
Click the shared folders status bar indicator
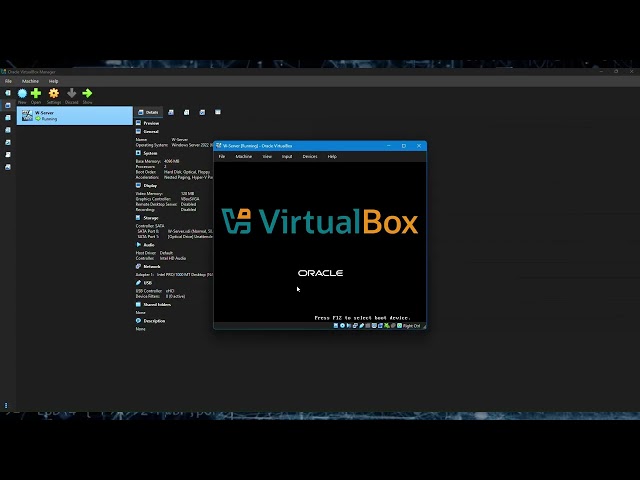point(368,326)
